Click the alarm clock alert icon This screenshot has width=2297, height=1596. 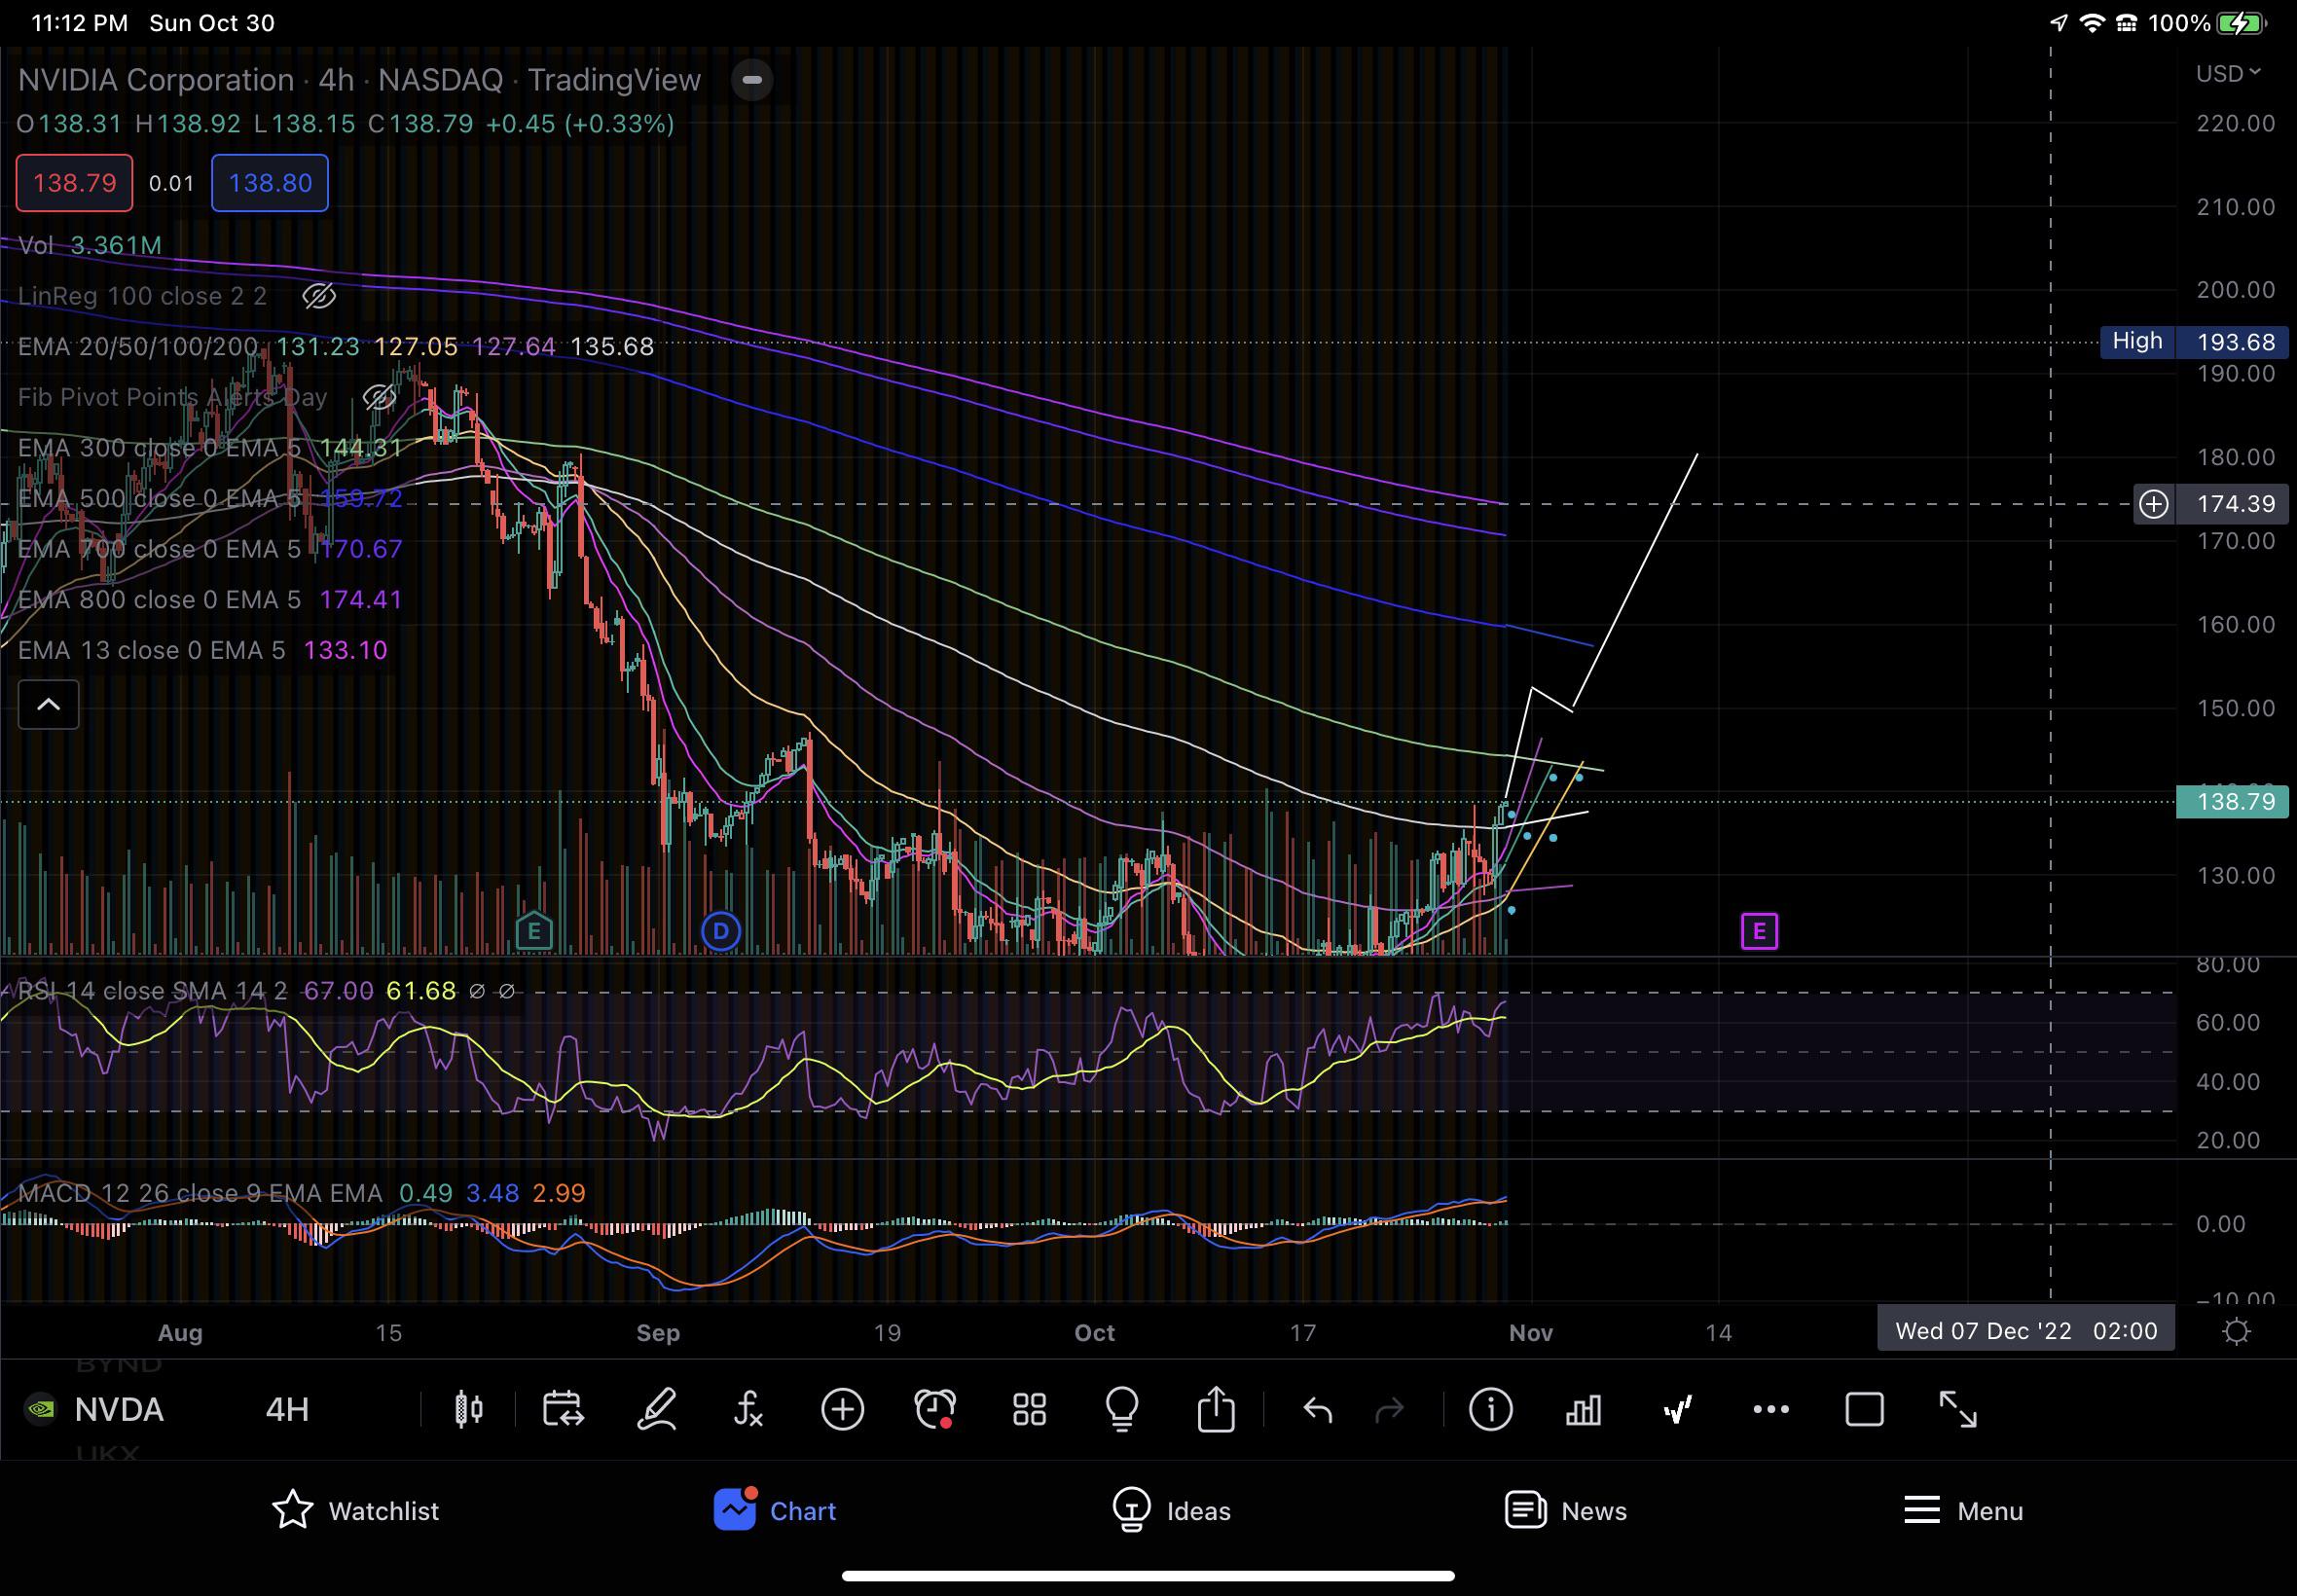tap(935, 1410)
